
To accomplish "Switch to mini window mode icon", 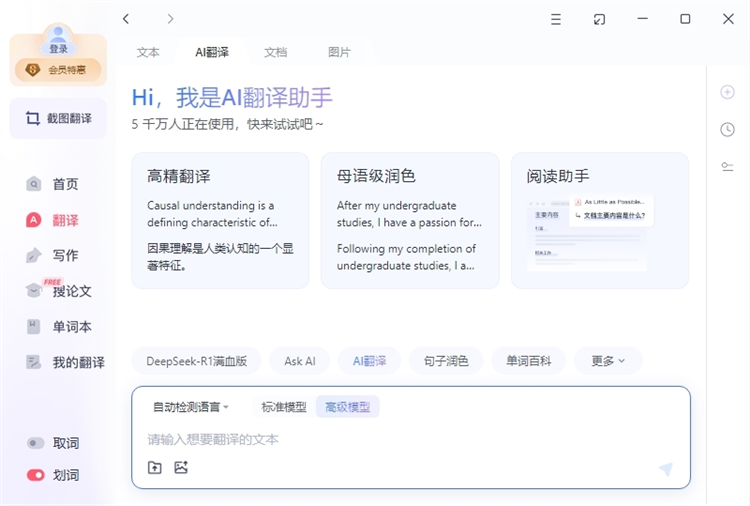I will pyautogui.click(x=599, y=19).
